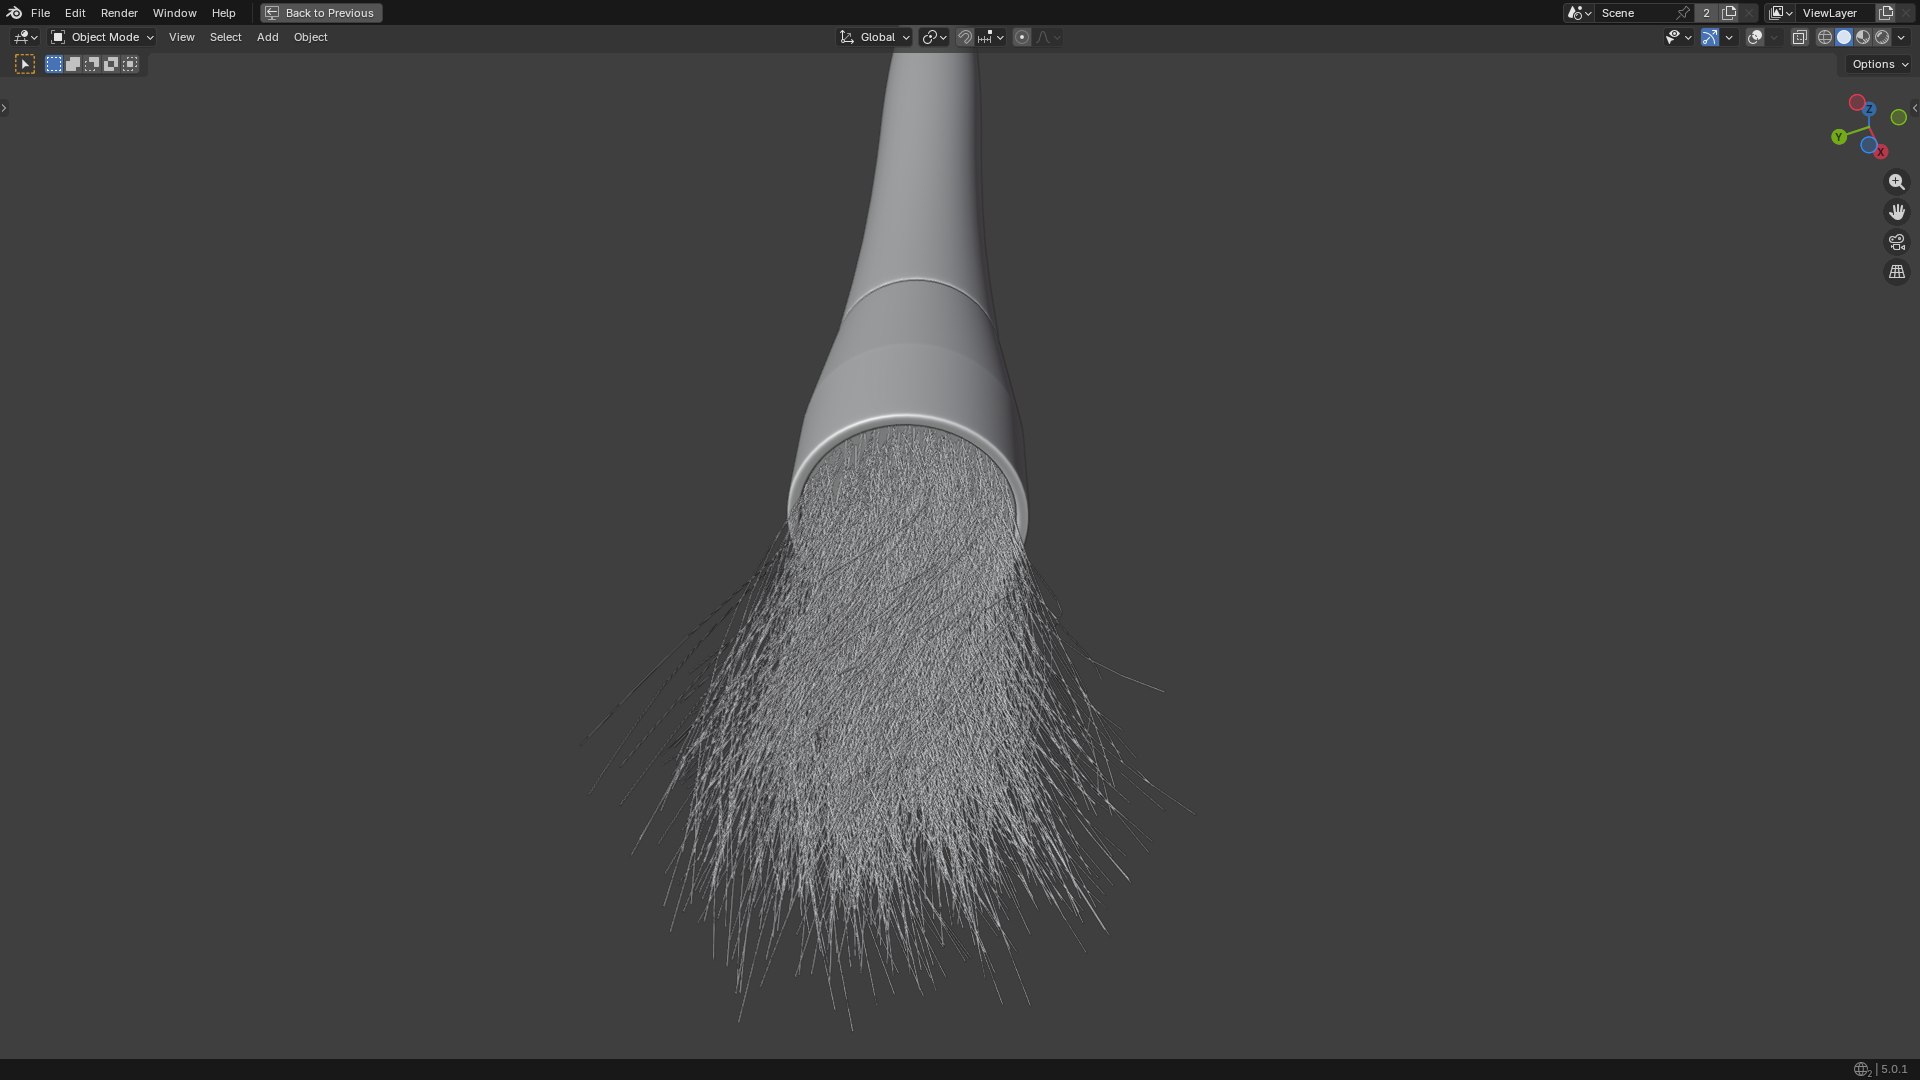
Task: Open the transform pivot point dropdown
Action: [934, 37]
